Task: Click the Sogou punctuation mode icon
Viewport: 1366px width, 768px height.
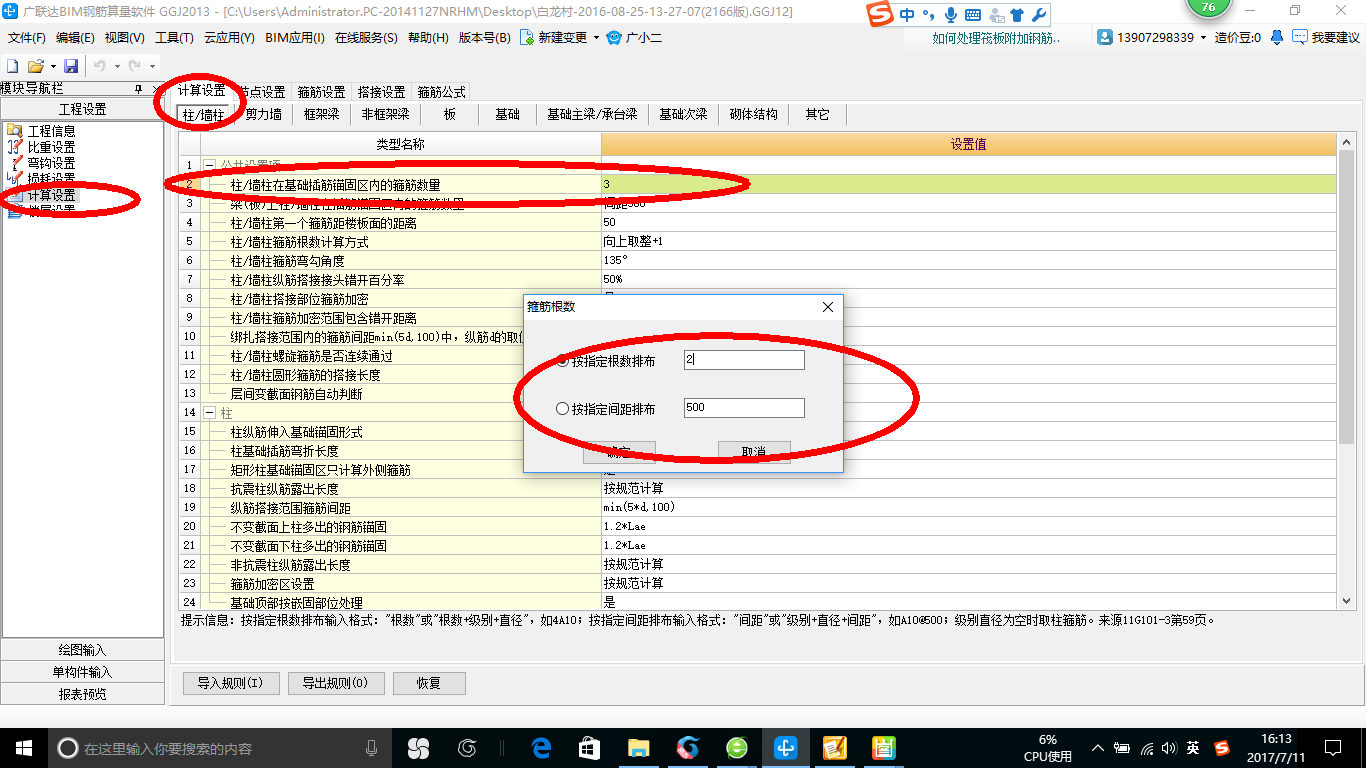Action: [928, 15]
